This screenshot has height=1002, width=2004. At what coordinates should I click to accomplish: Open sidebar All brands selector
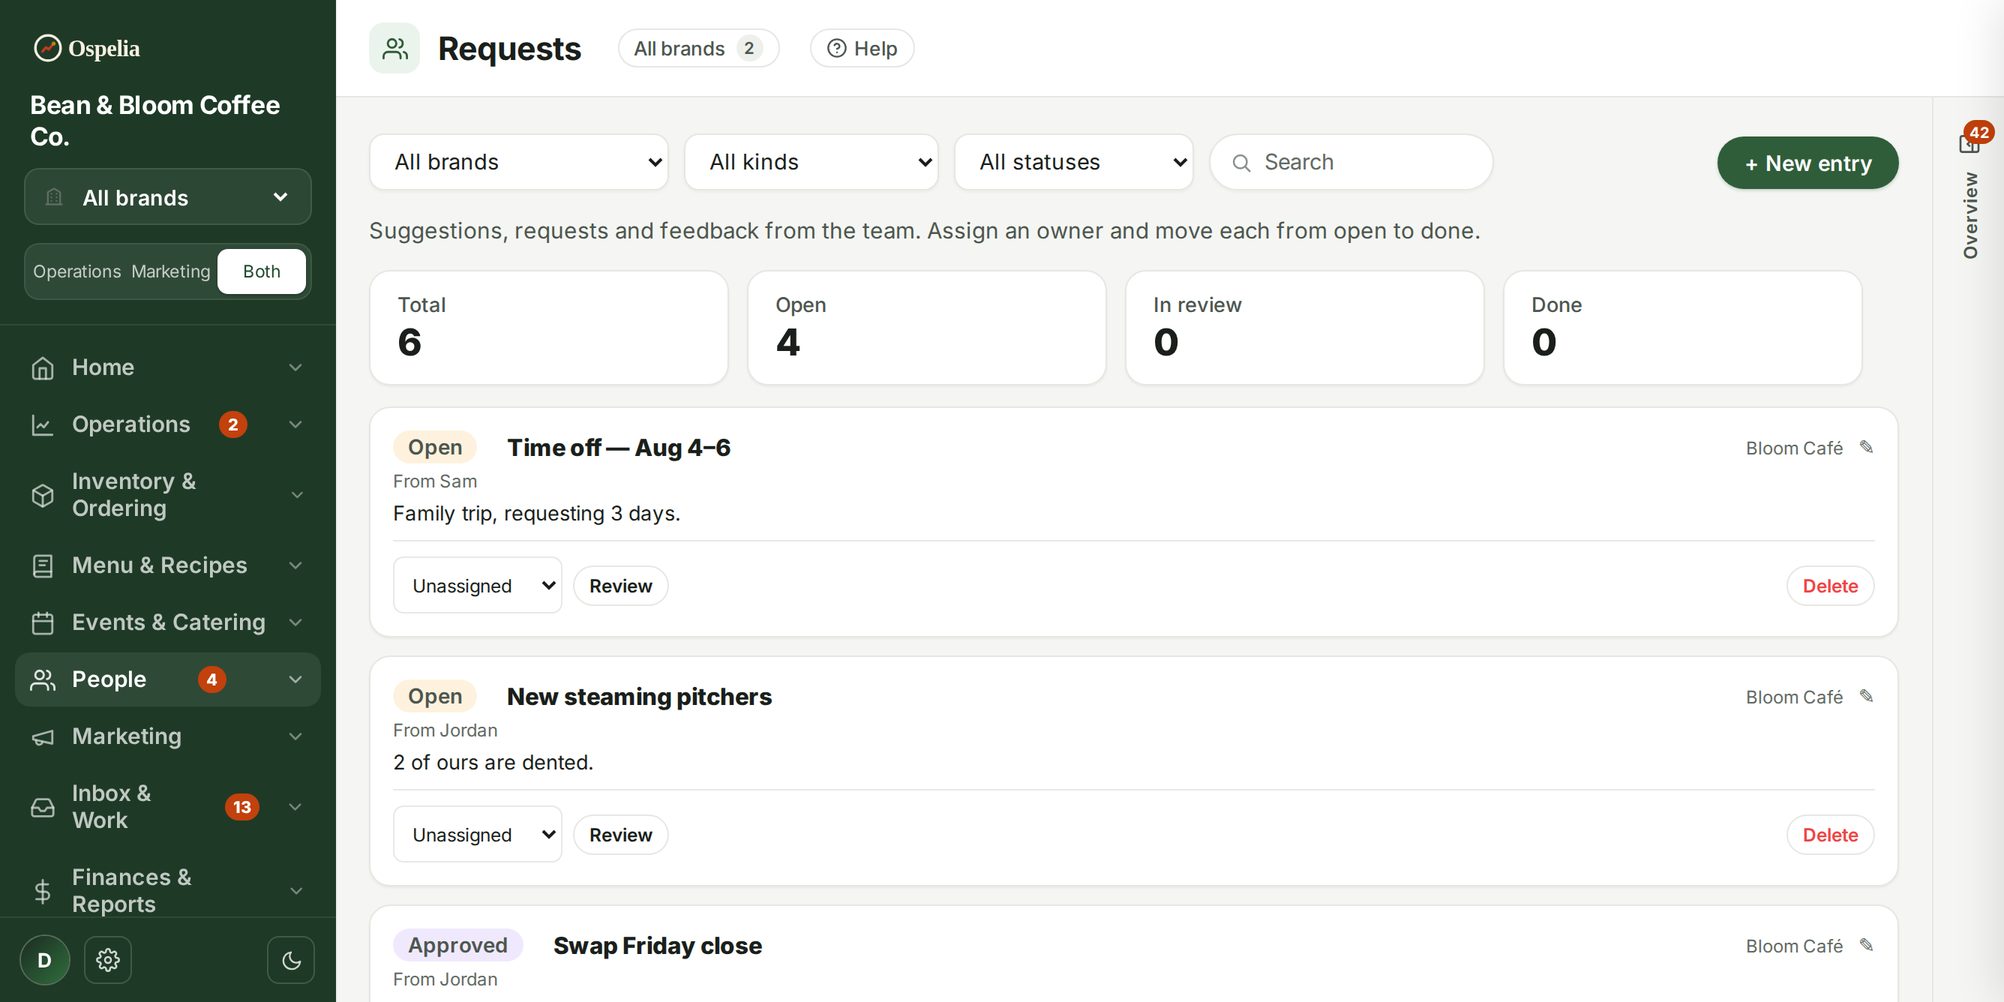coord(168,197)
